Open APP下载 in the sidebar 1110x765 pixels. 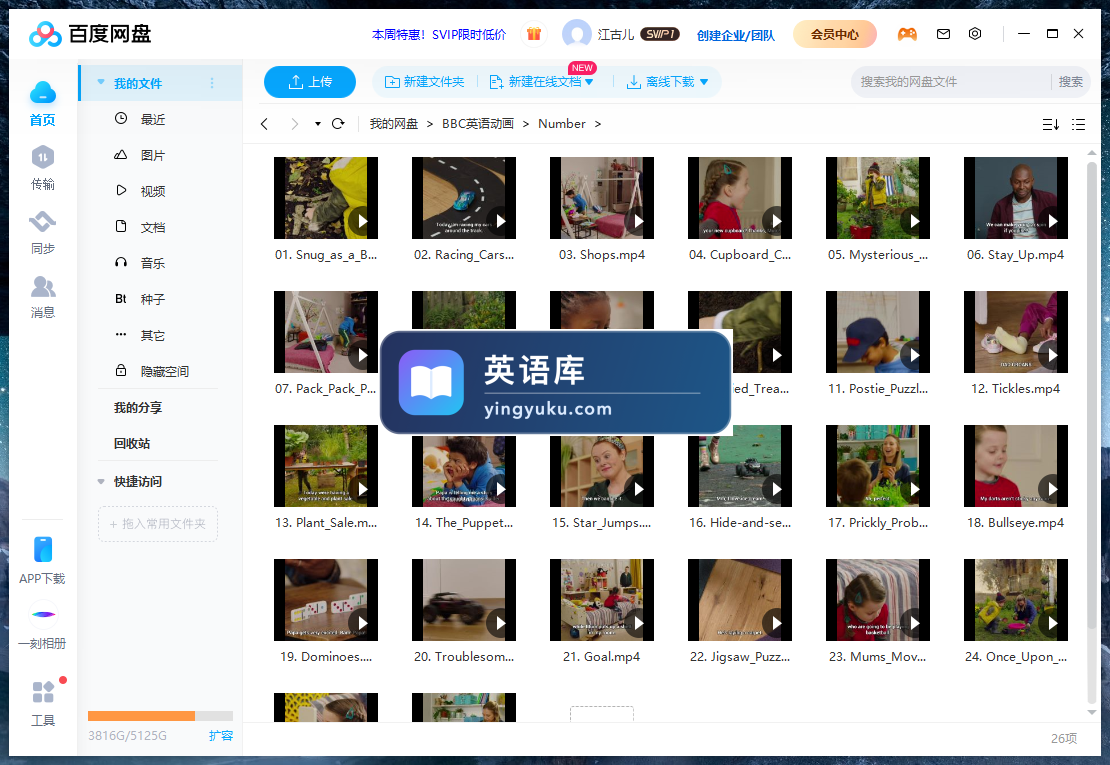(42, 550)
